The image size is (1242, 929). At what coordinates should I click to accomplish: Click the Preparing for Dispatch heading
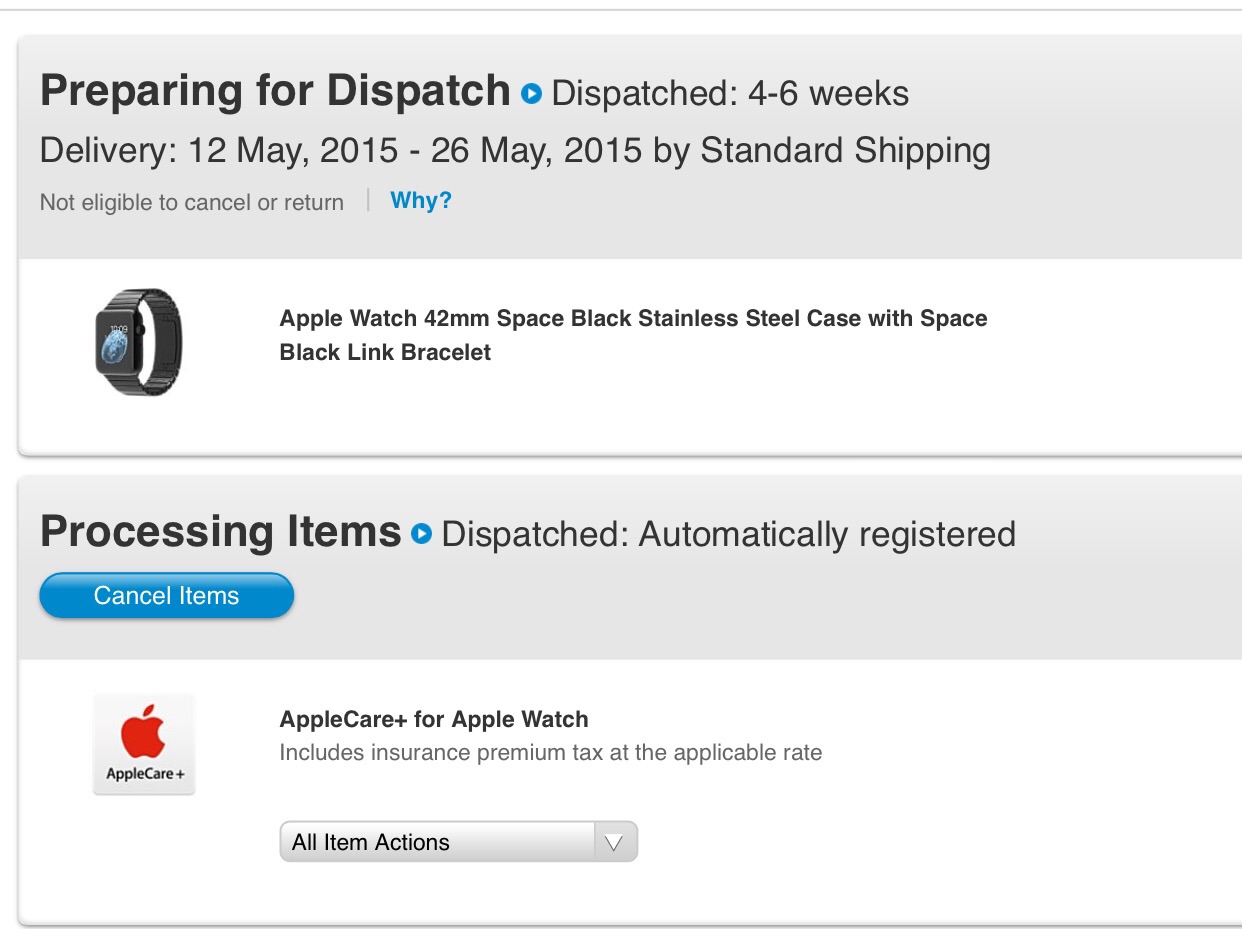pos(275,91)
